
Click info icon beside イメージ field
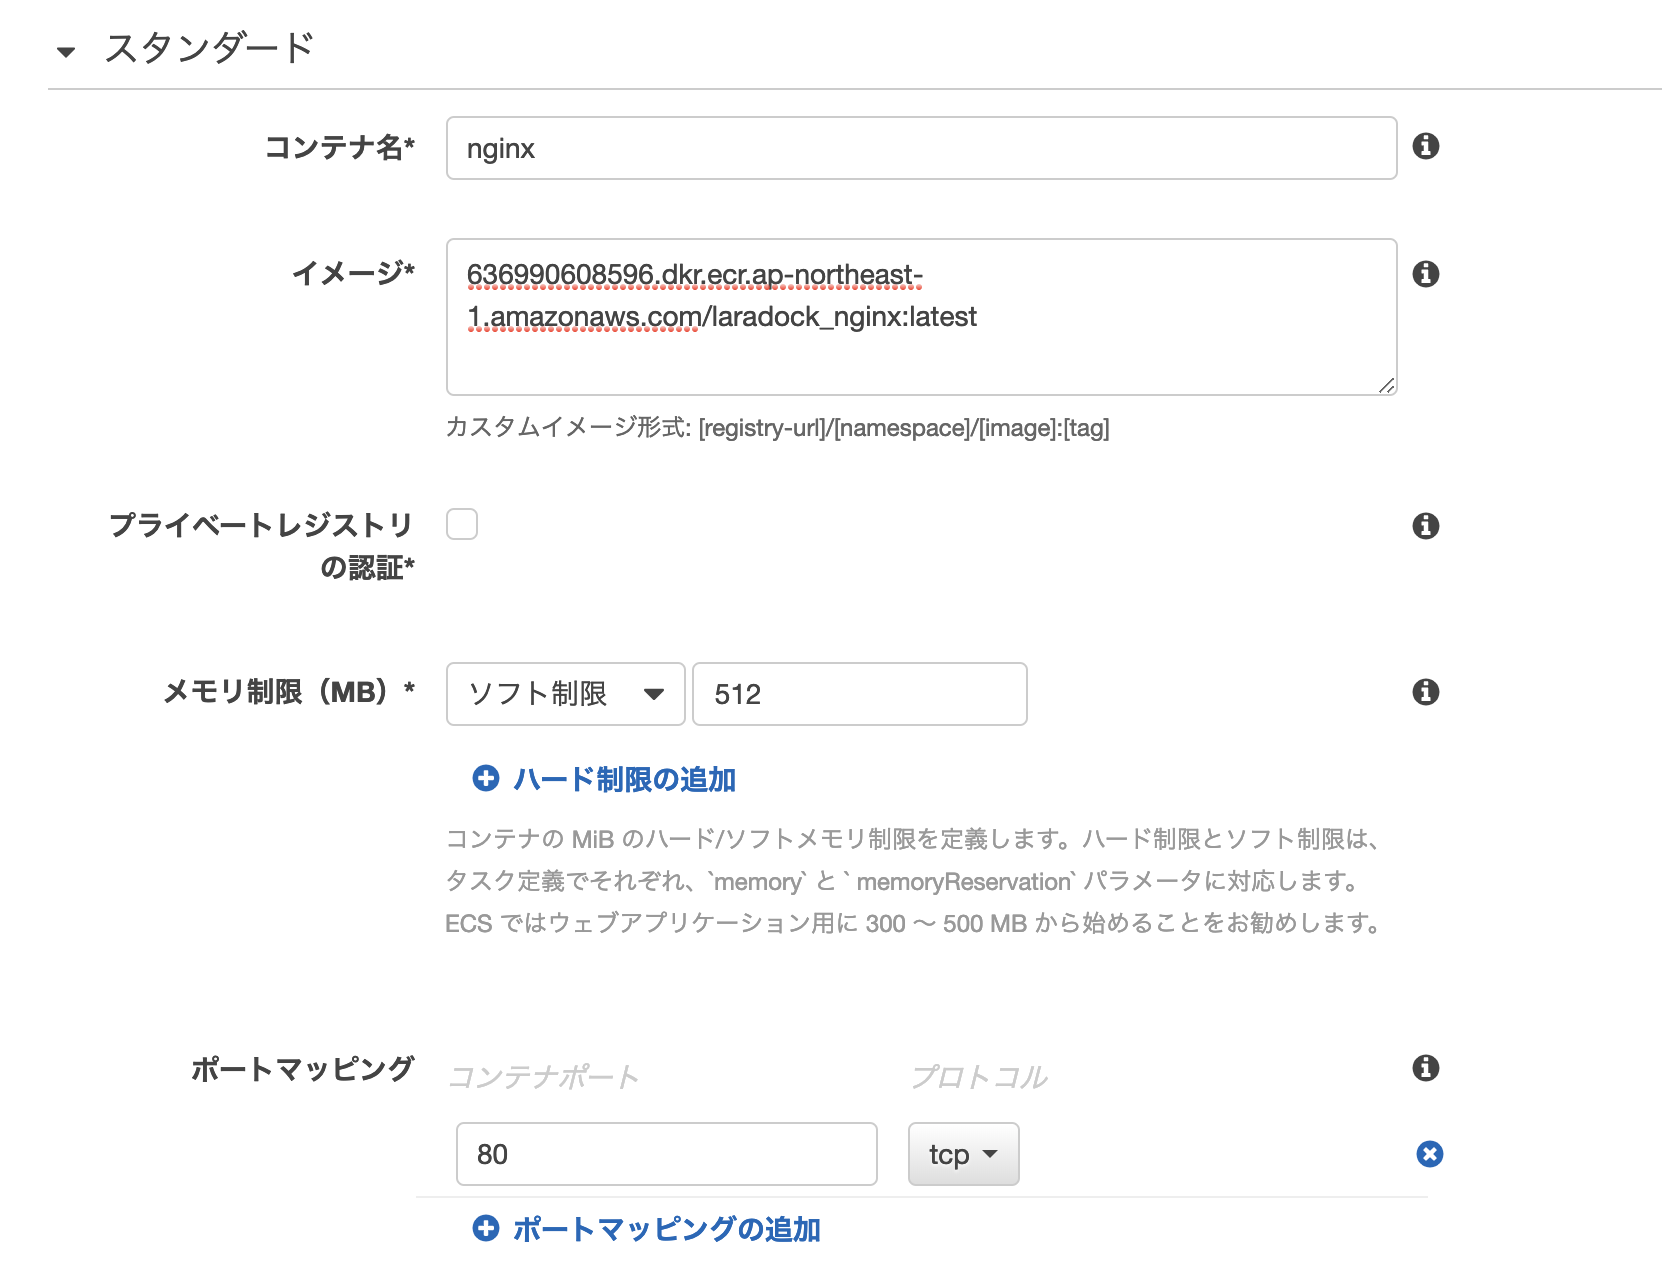pos(1425,274)
